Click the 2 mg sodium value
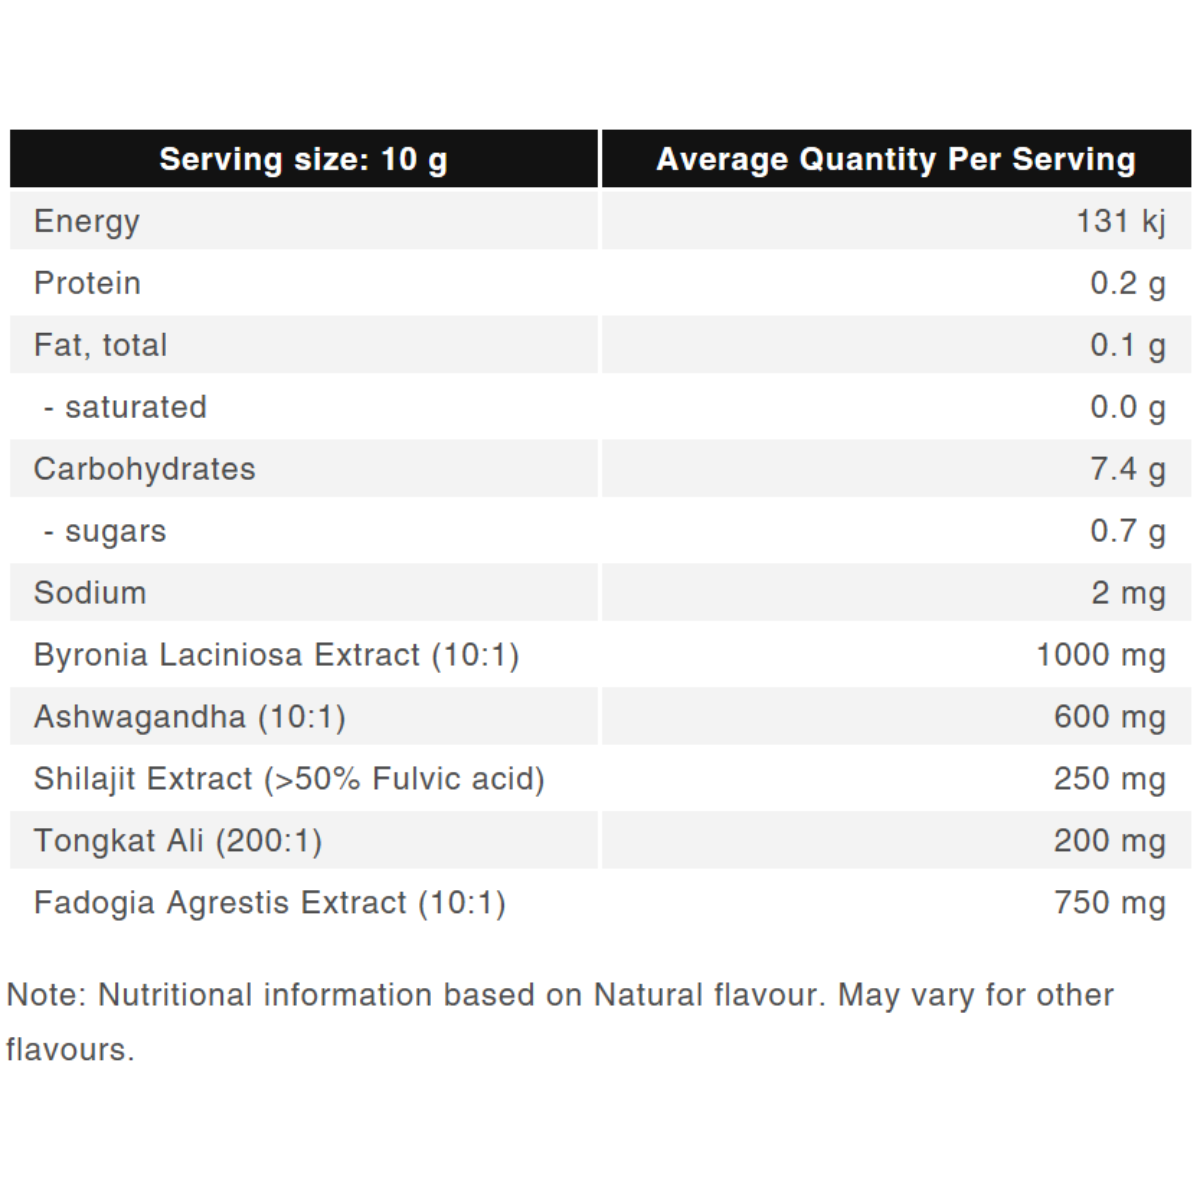 [x=1128, y=593]
